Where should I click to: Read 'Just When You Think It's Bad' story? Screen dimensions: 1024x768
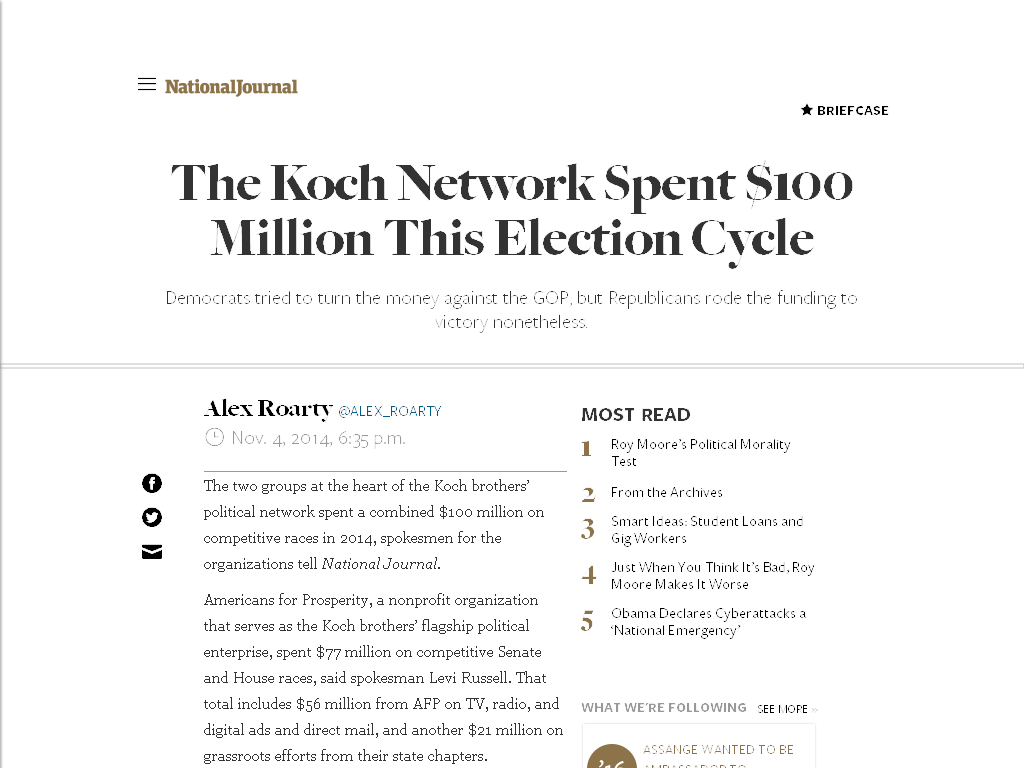[712, 575]
